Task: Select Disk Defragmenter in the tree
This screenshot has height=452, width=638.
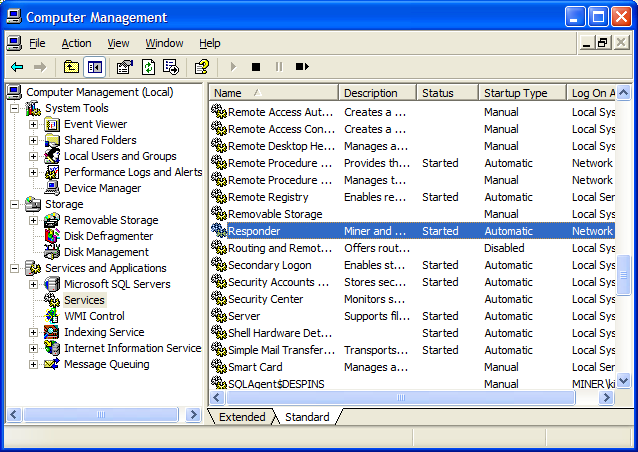Action: coord(108,236)
